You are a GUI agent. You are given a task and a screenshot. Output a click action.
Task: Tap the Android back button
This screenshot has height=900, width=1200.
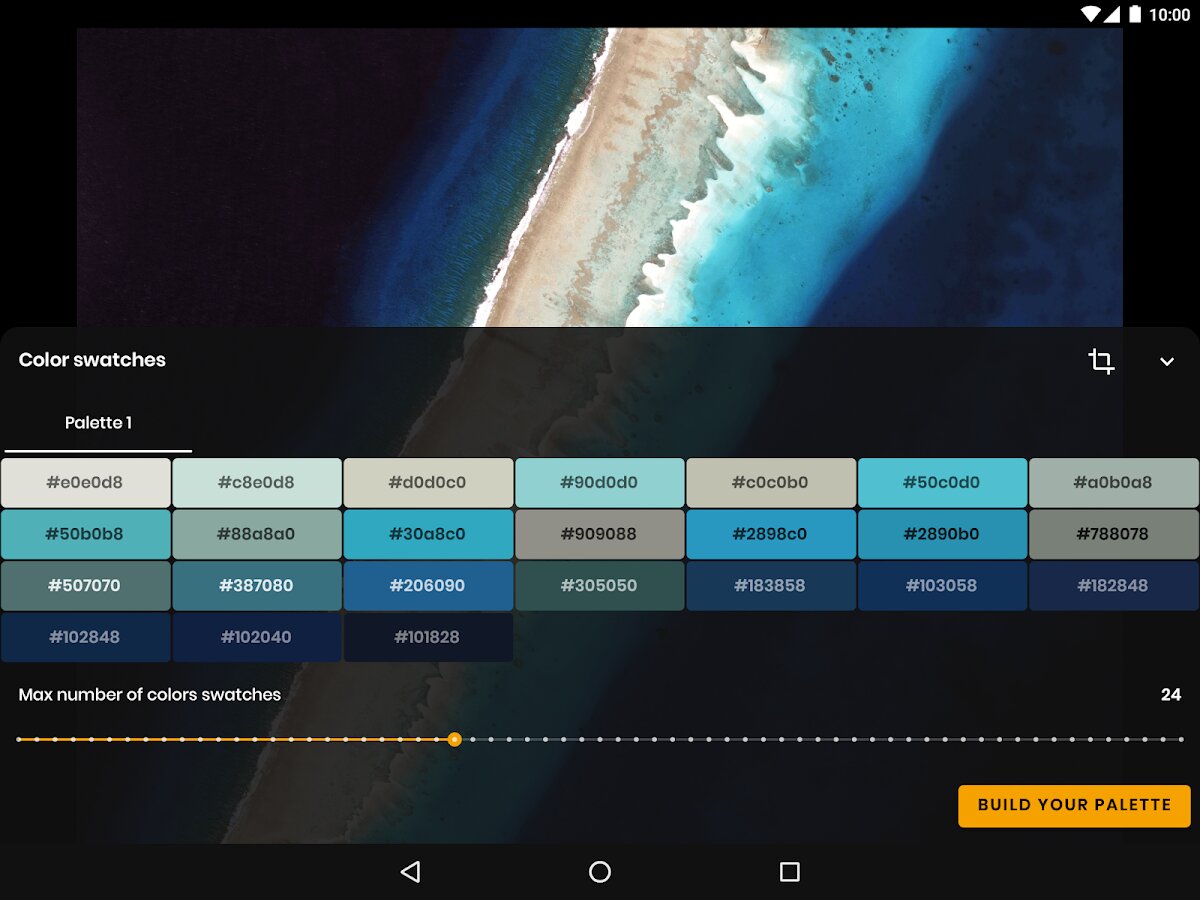click(x=410, y=872)
